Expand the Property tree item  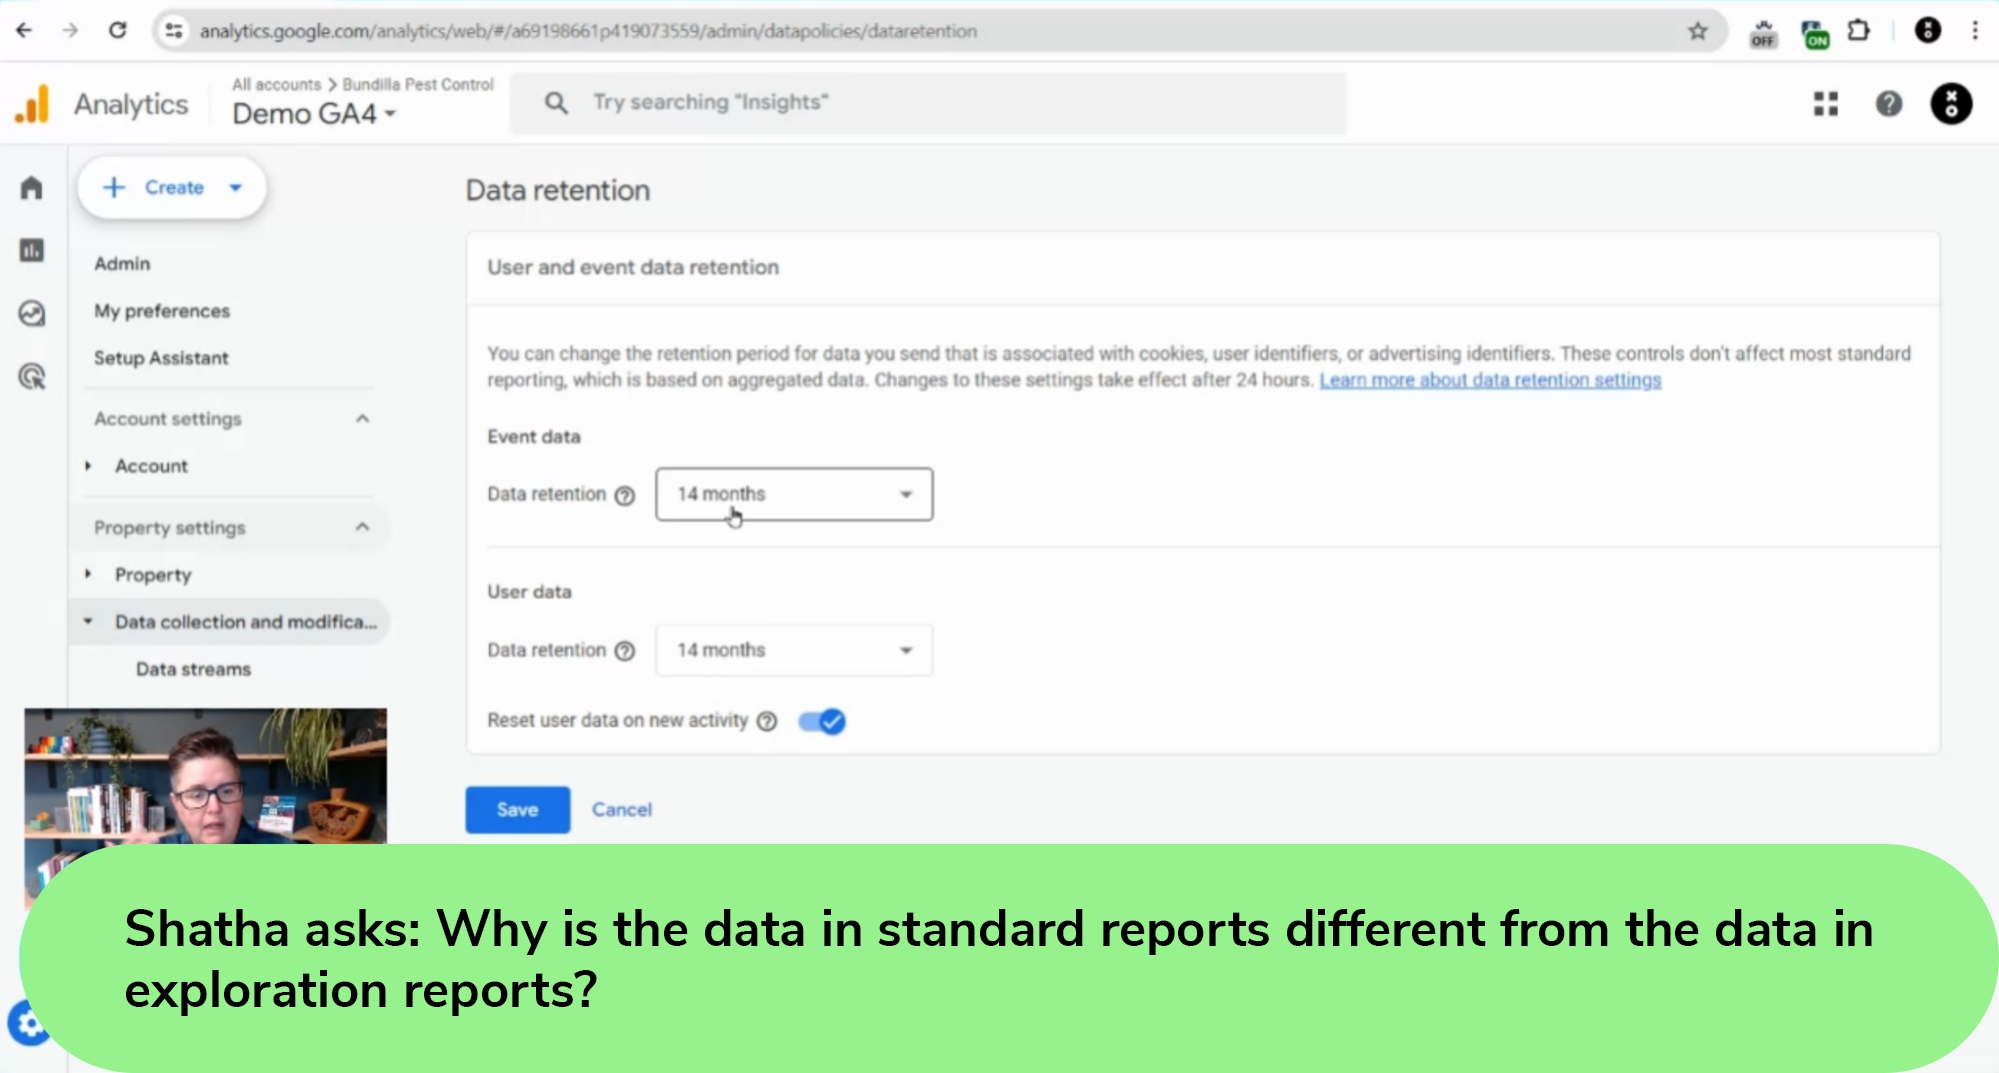coord(88,574)
